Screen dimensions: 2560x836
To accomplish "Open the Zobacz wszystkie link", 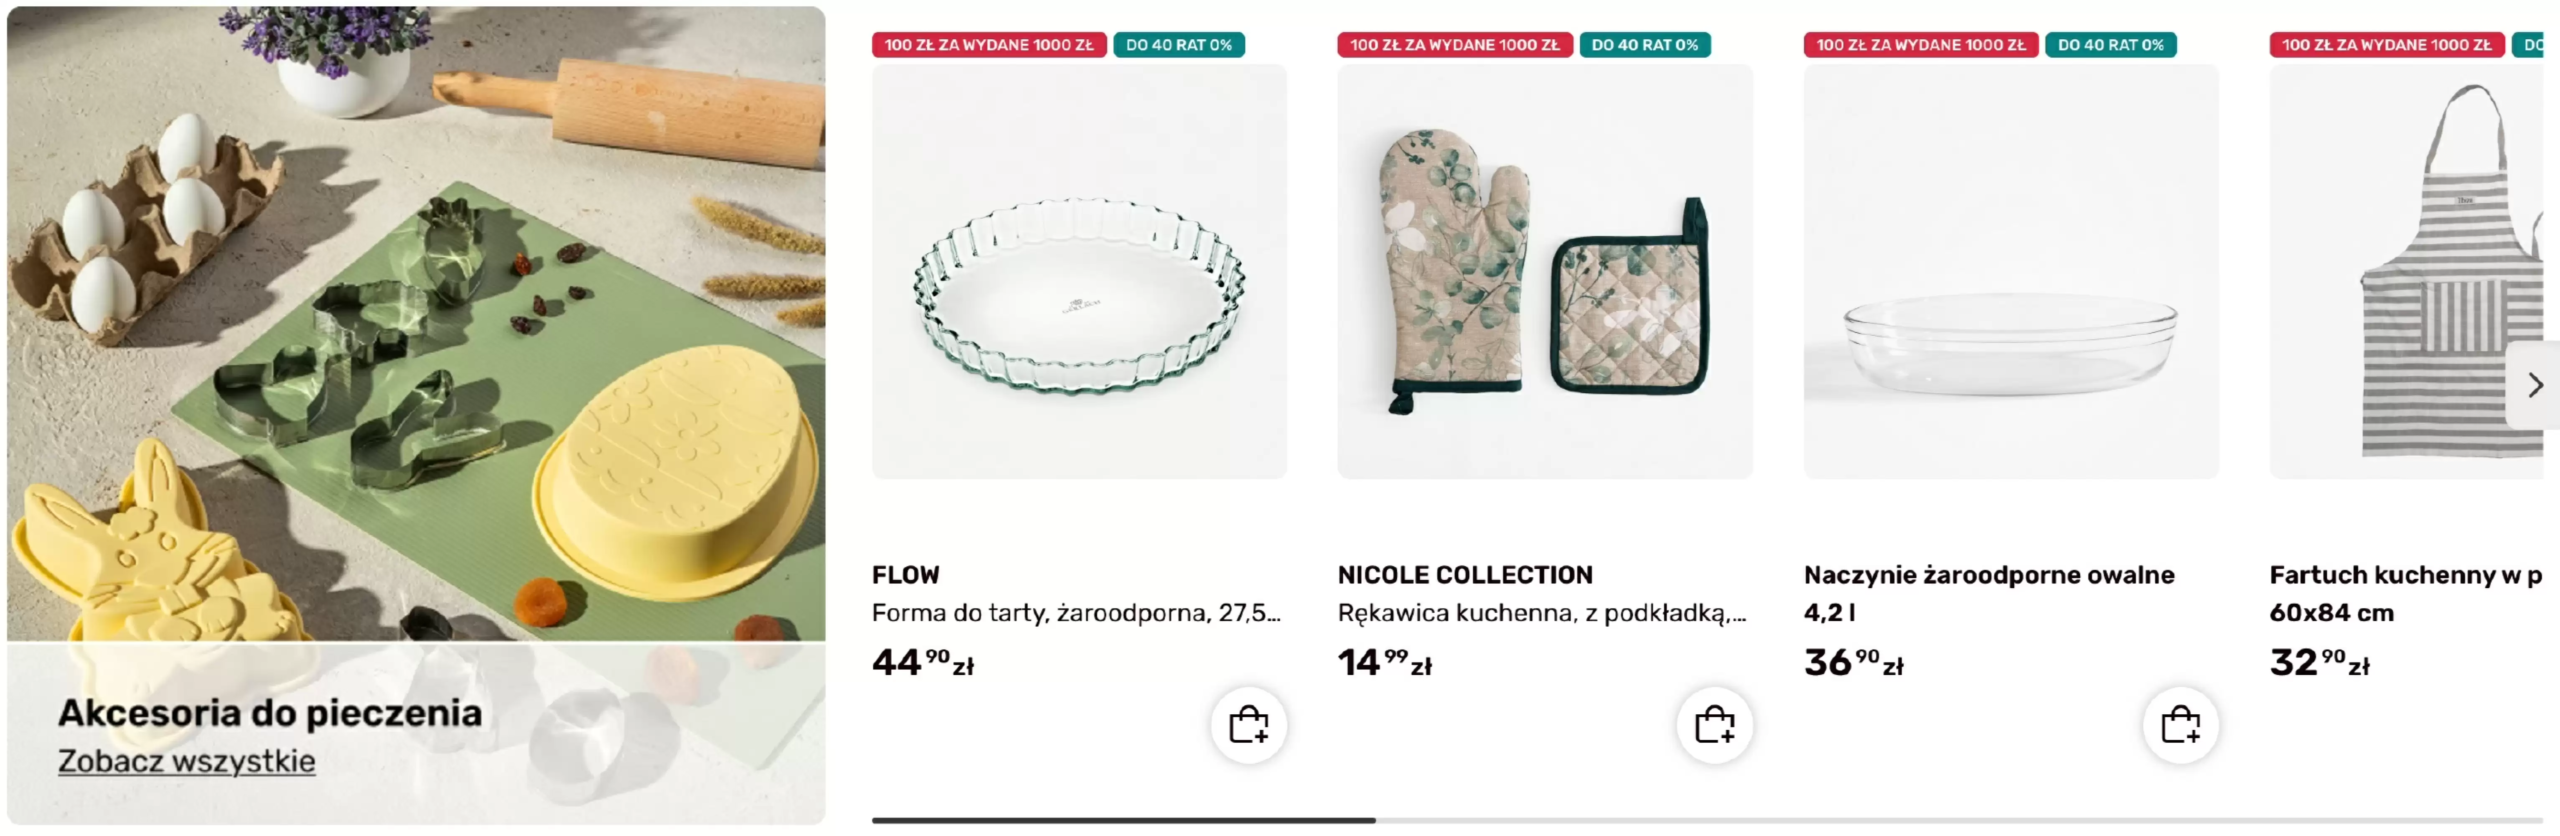I will click(x=186, y=761).
